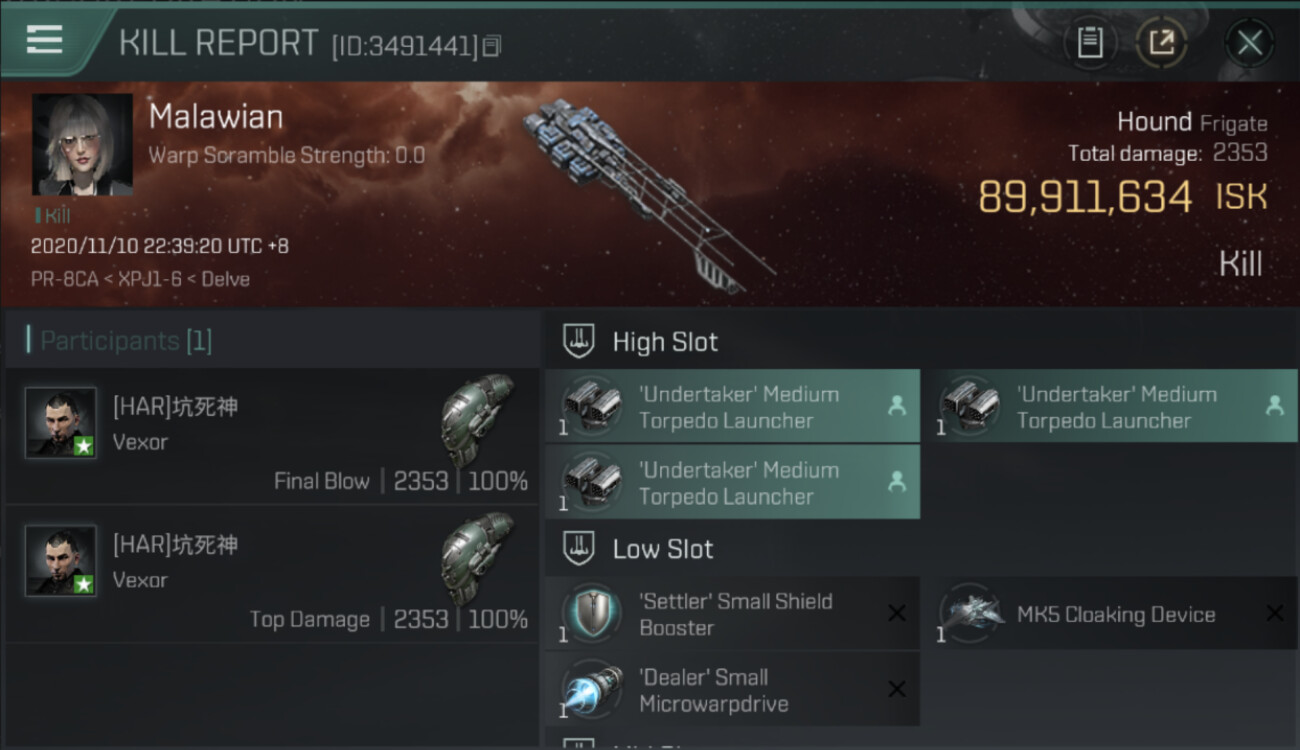Select the 'Dealer' Small Microwarpdrive item
1300x750 pixels.
(x=732, y=689)
